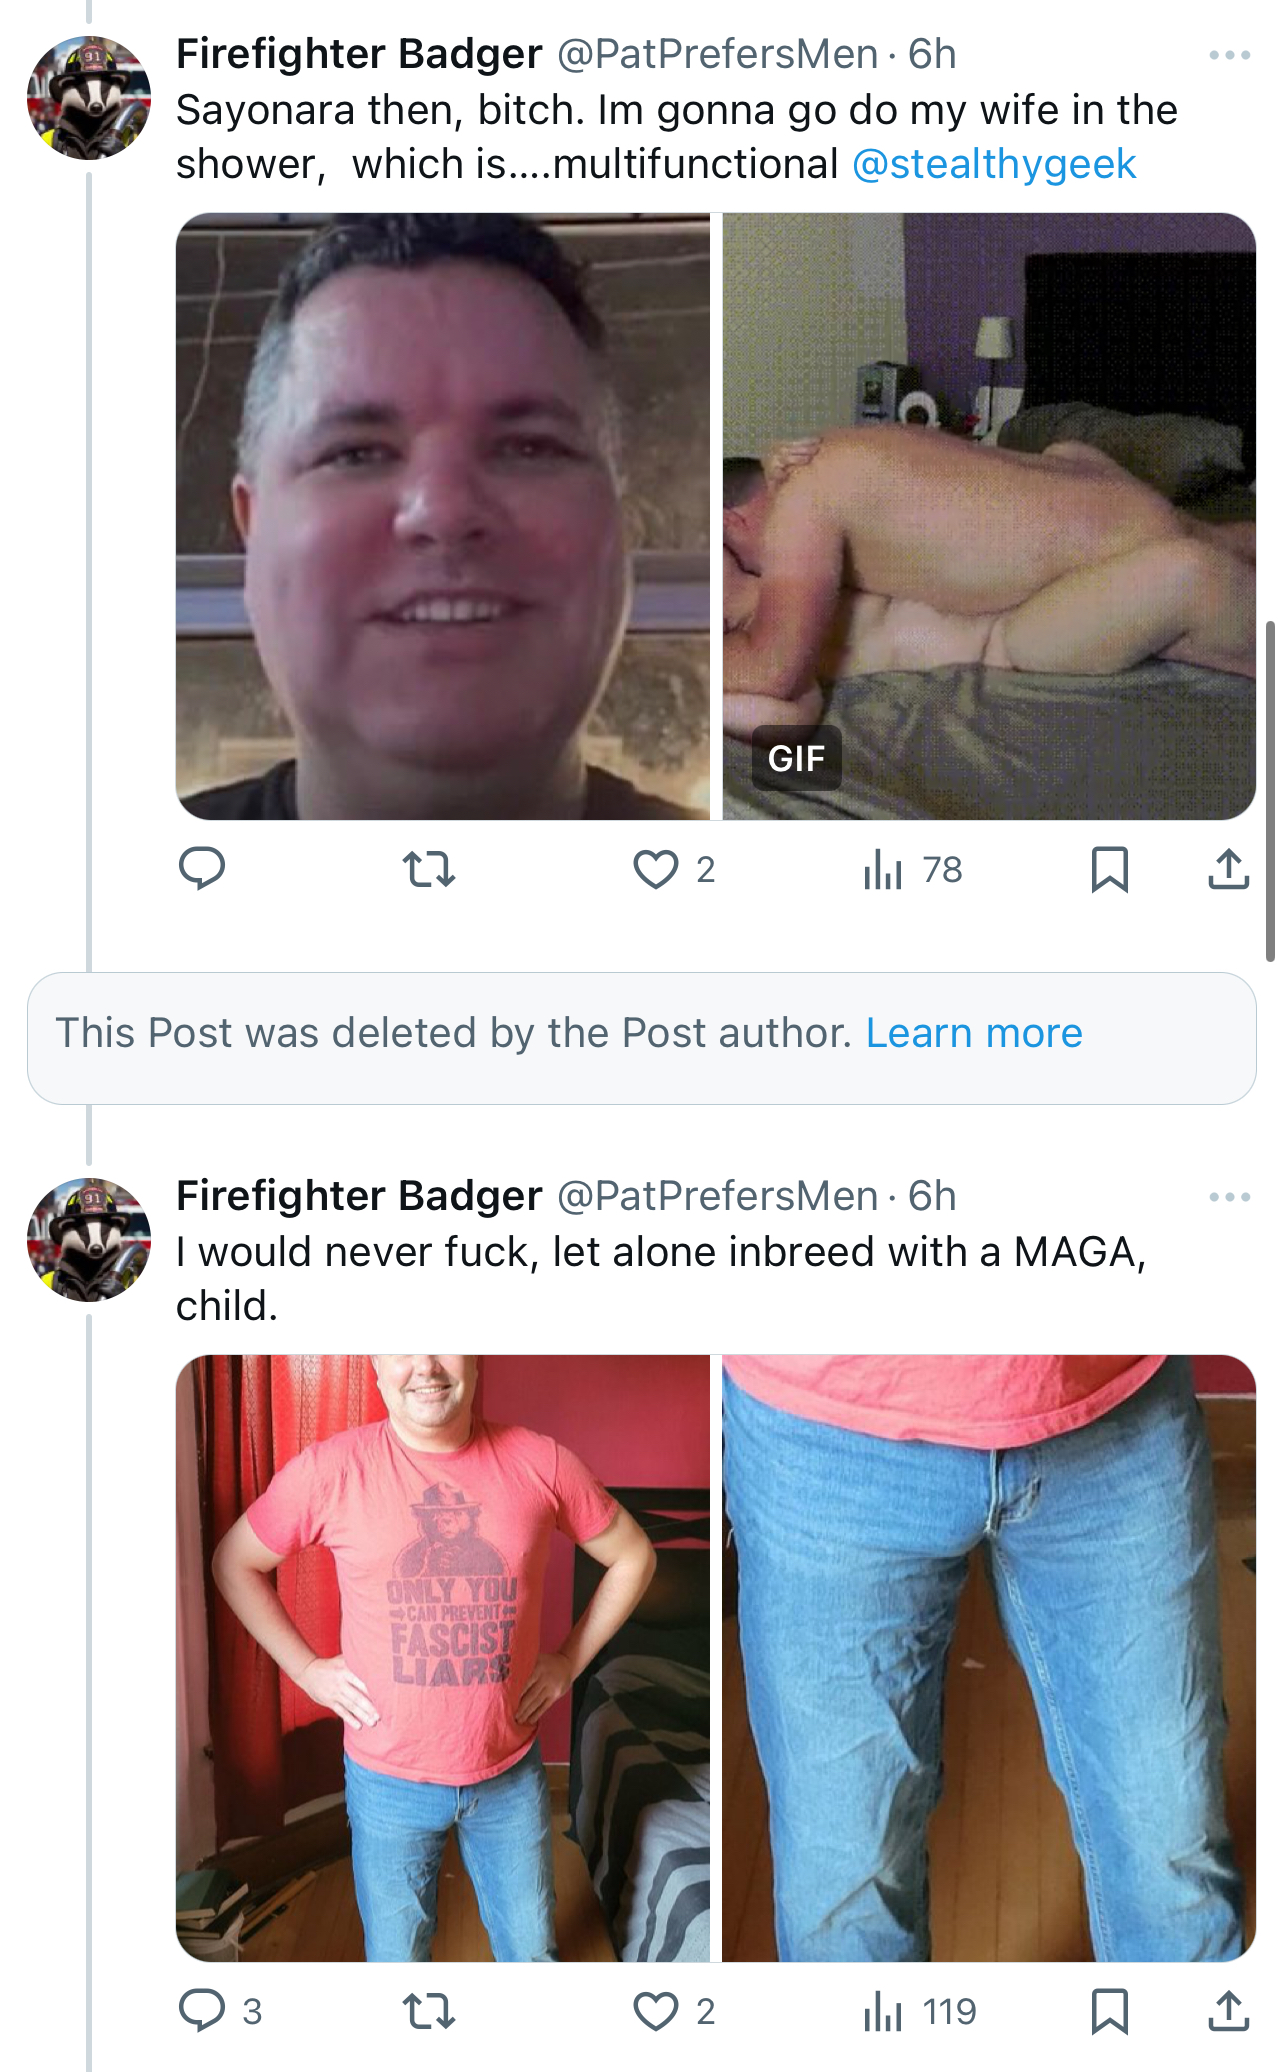Reply to the Sayonara post
This screenshot has height=2072, width=1284.
coord(201,869)
